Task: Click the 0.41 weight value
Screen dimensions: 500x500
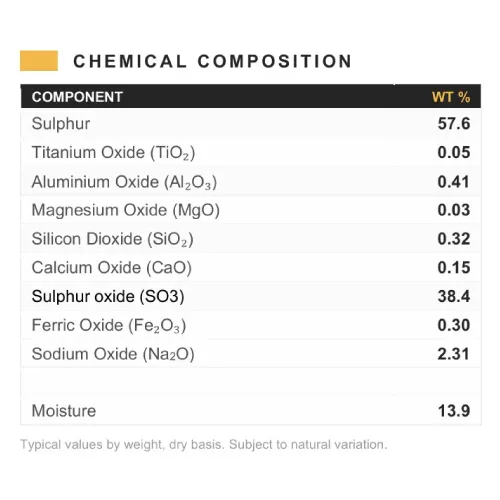Action: [x=453, y=182]
